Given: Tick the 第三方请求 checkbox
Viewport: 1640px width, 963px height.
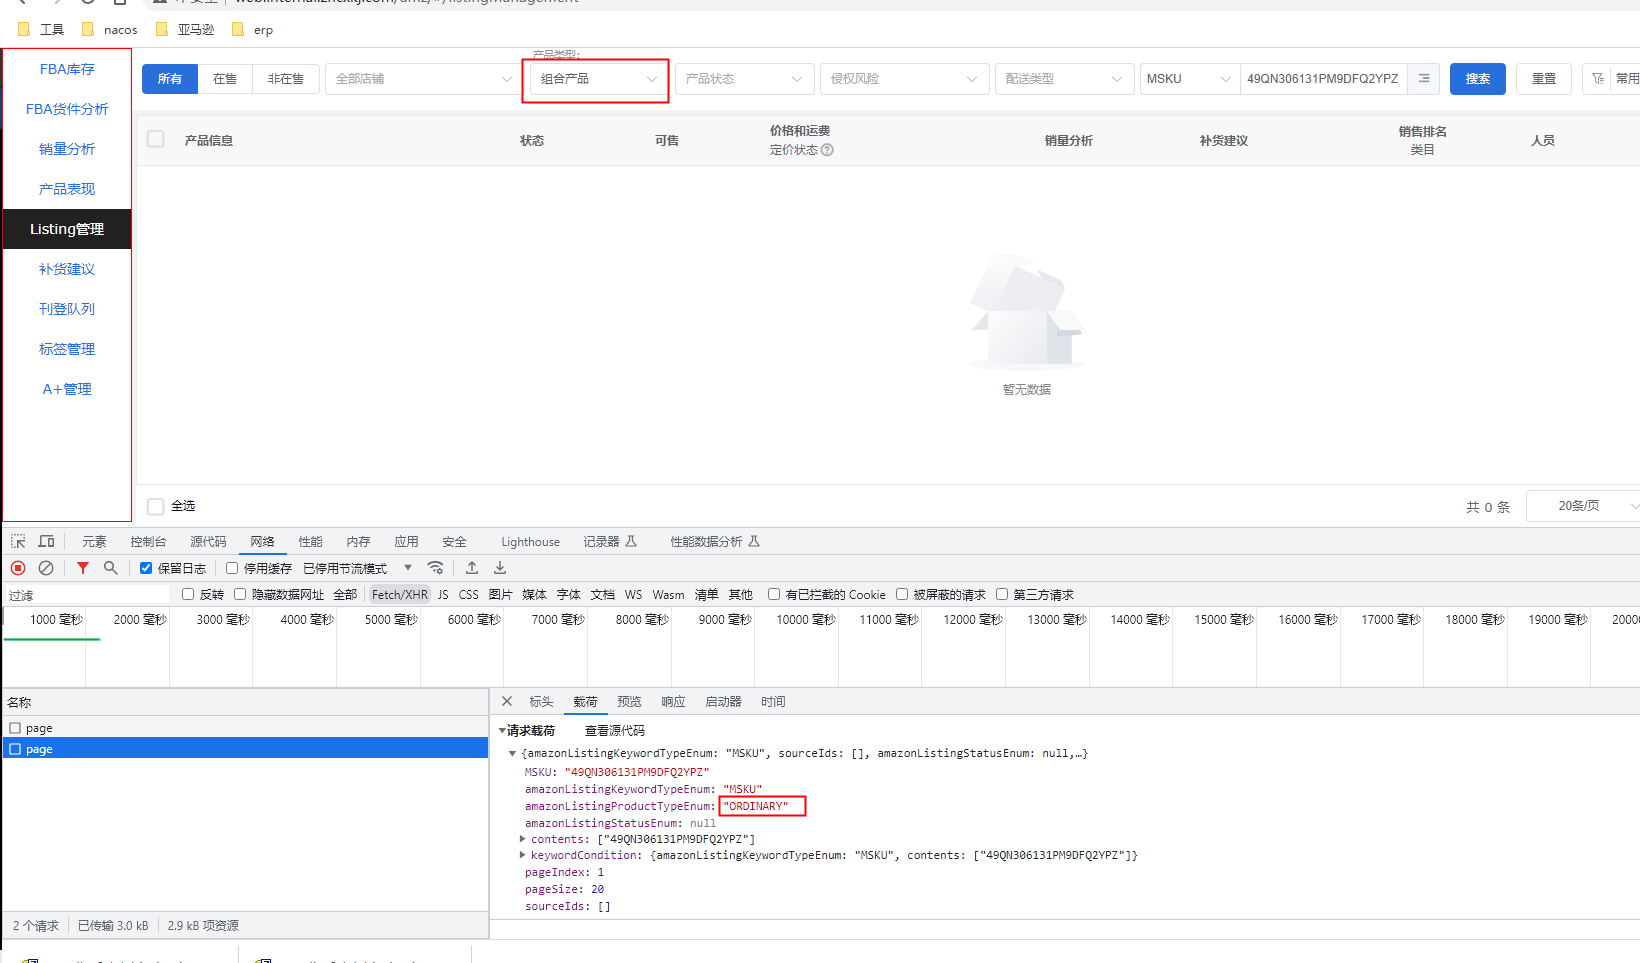Looking at the screenshot, I should [x=1002, y=594].
